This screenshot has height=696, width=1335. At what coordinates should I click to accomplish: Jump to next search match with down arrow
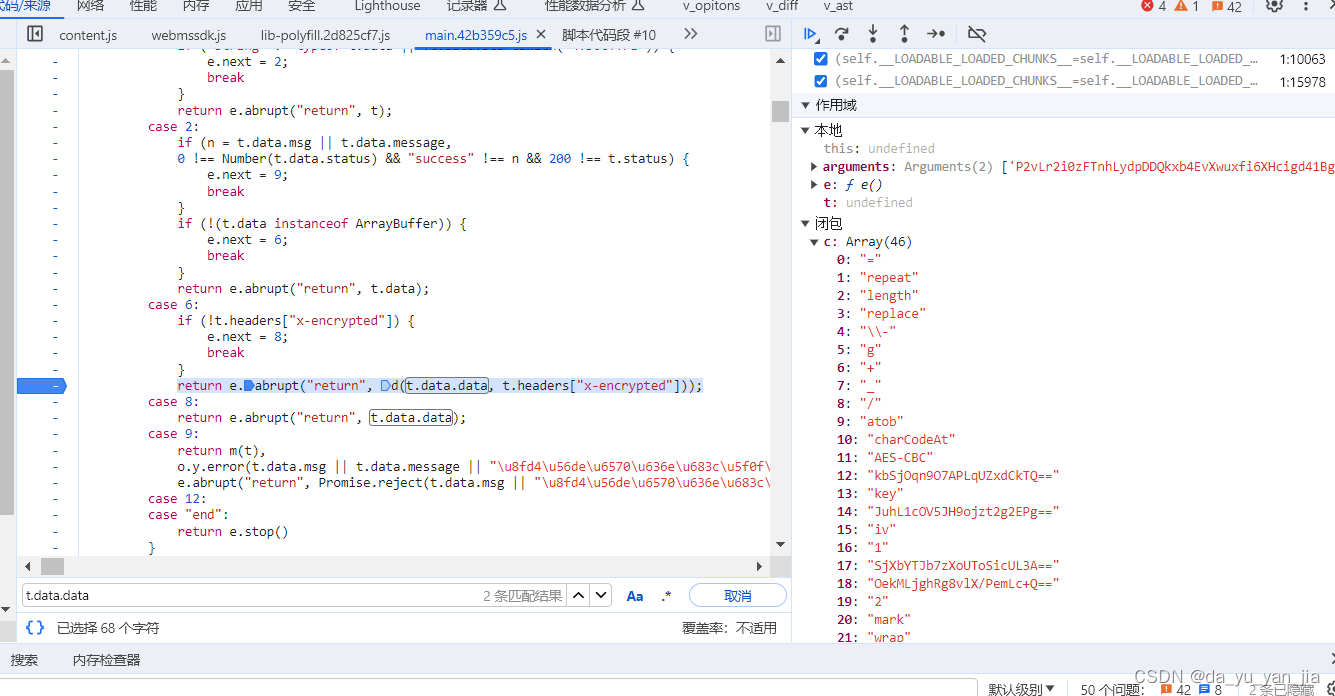[600, 595]
